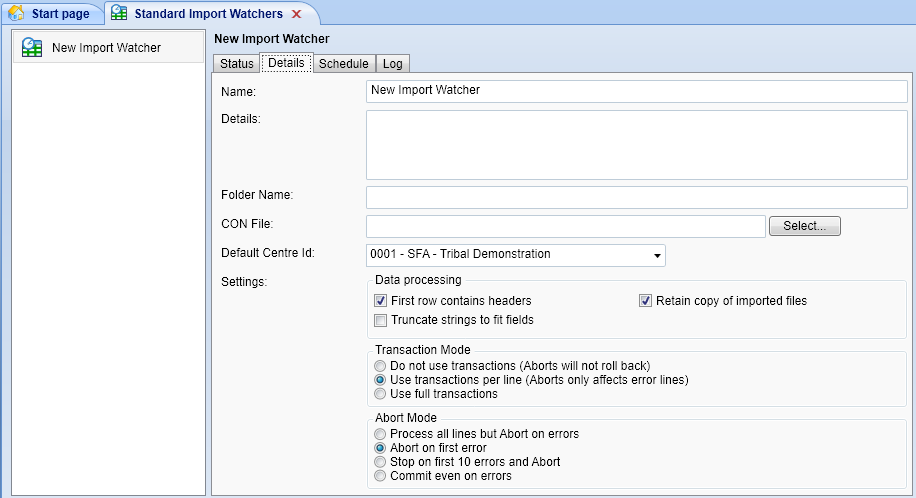Click the Standard Import Watchers tab icon
The width and height of the screenshot is (916, 498).
(119, 14)
